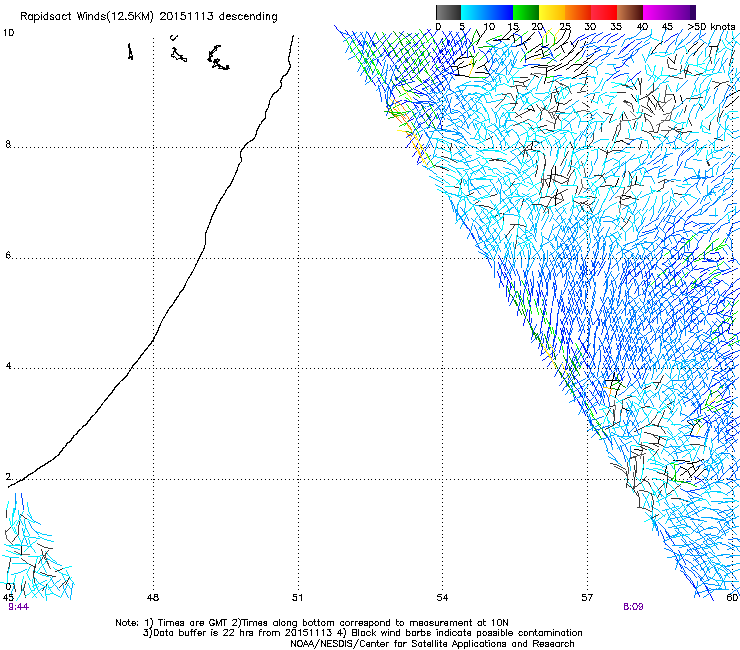
Task: Click the red 30-35 knots legend segment
Action: coord(604,12)
